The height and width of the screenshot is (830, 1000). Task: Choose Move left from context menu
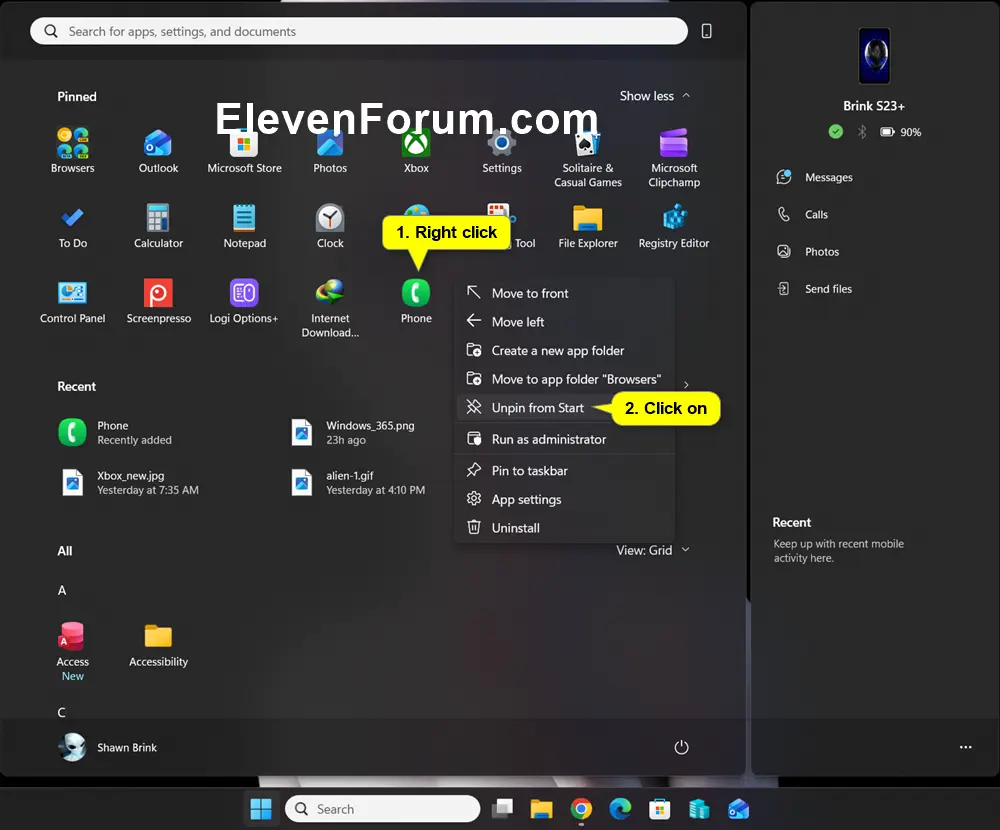click(x=564, y=322)
